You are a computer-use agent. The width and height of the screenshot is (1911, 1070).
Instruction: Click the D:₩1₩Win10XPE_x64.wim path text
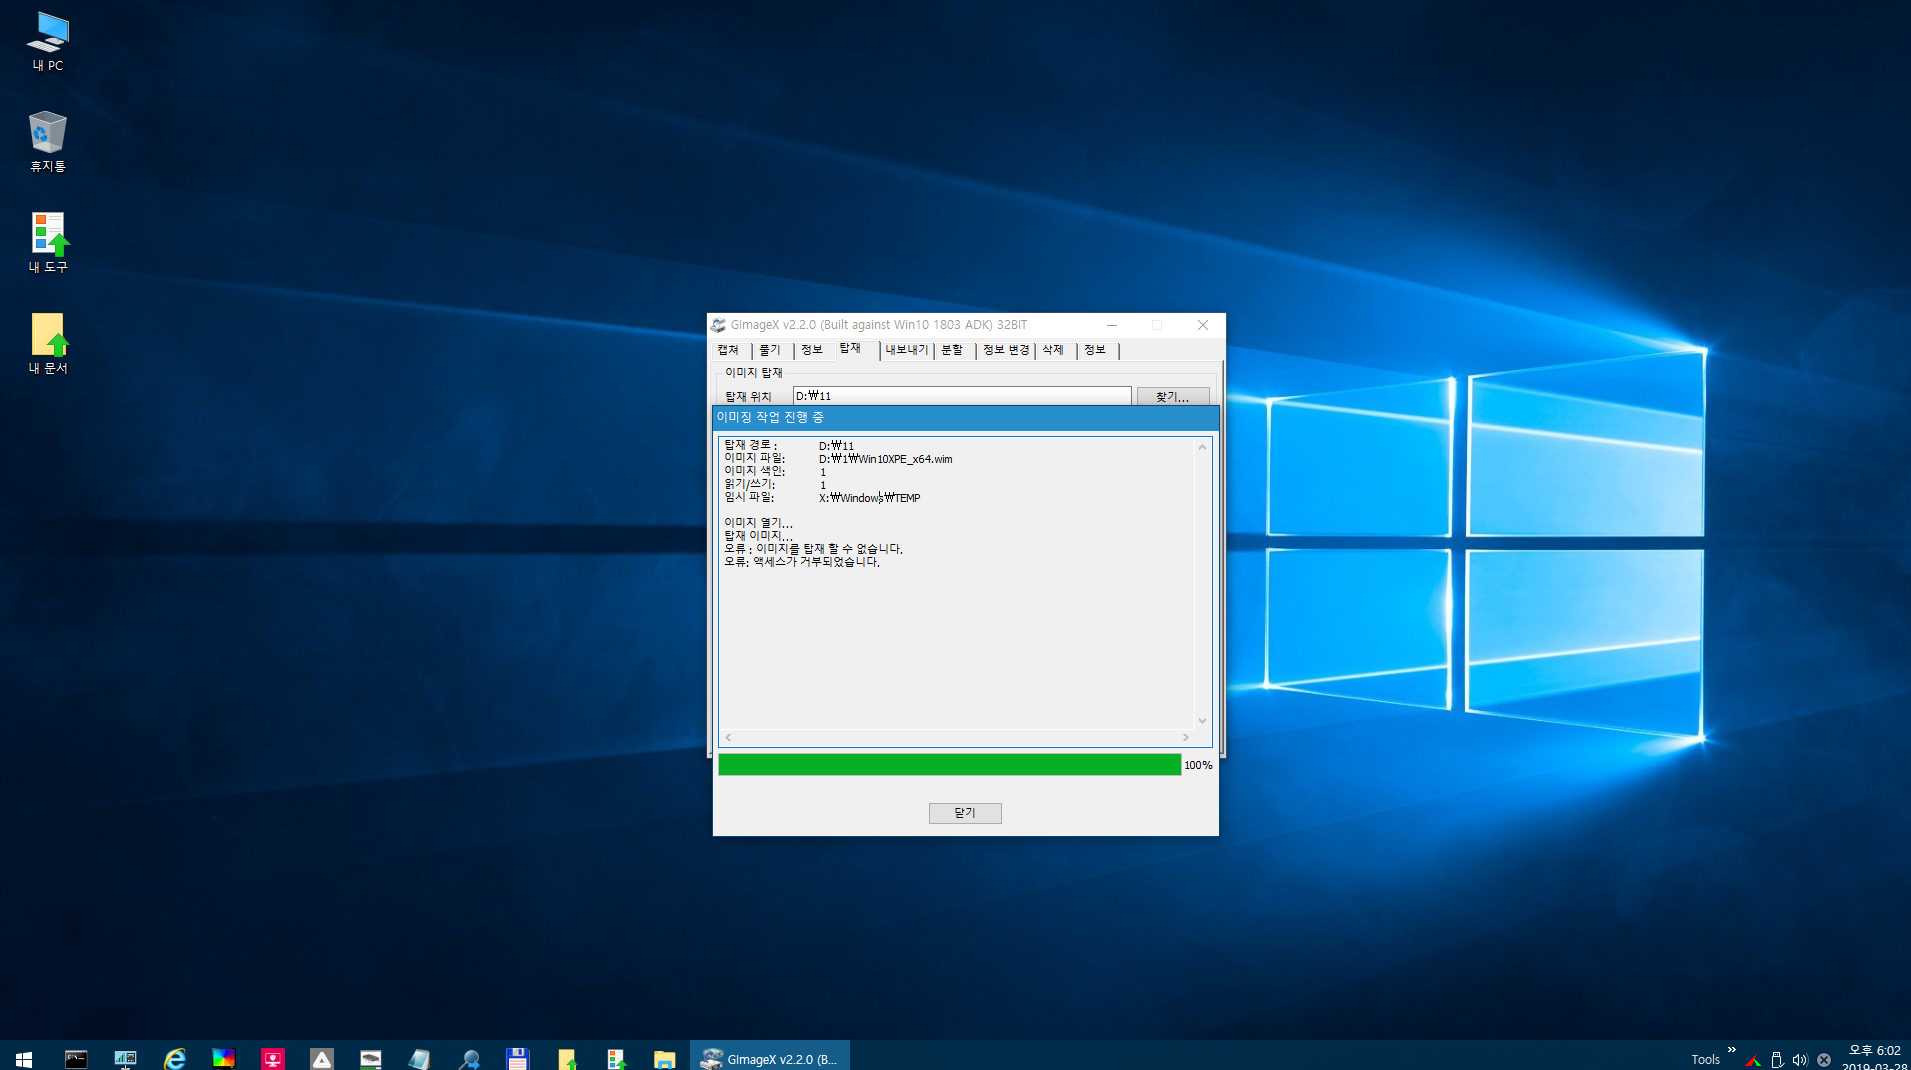pyautogui.click(x=885, y=459)
